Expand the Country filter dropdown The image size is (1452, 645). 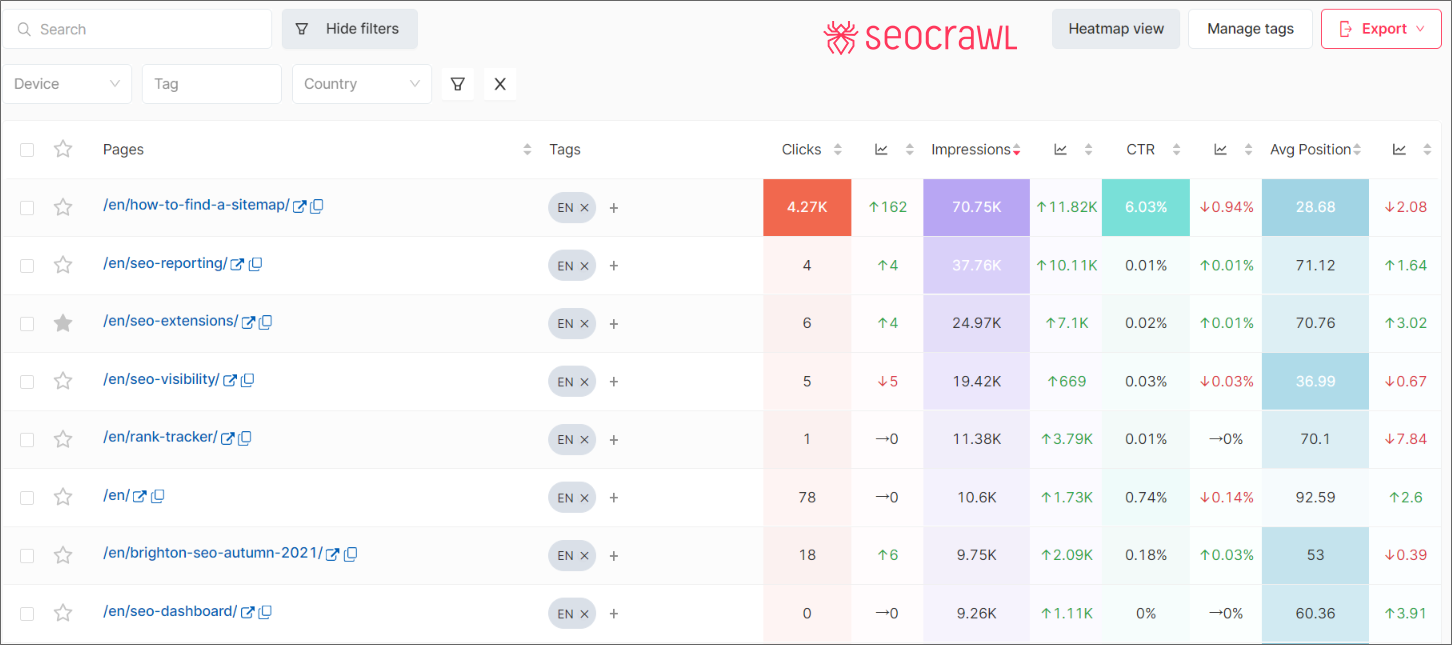click(361, 84)
